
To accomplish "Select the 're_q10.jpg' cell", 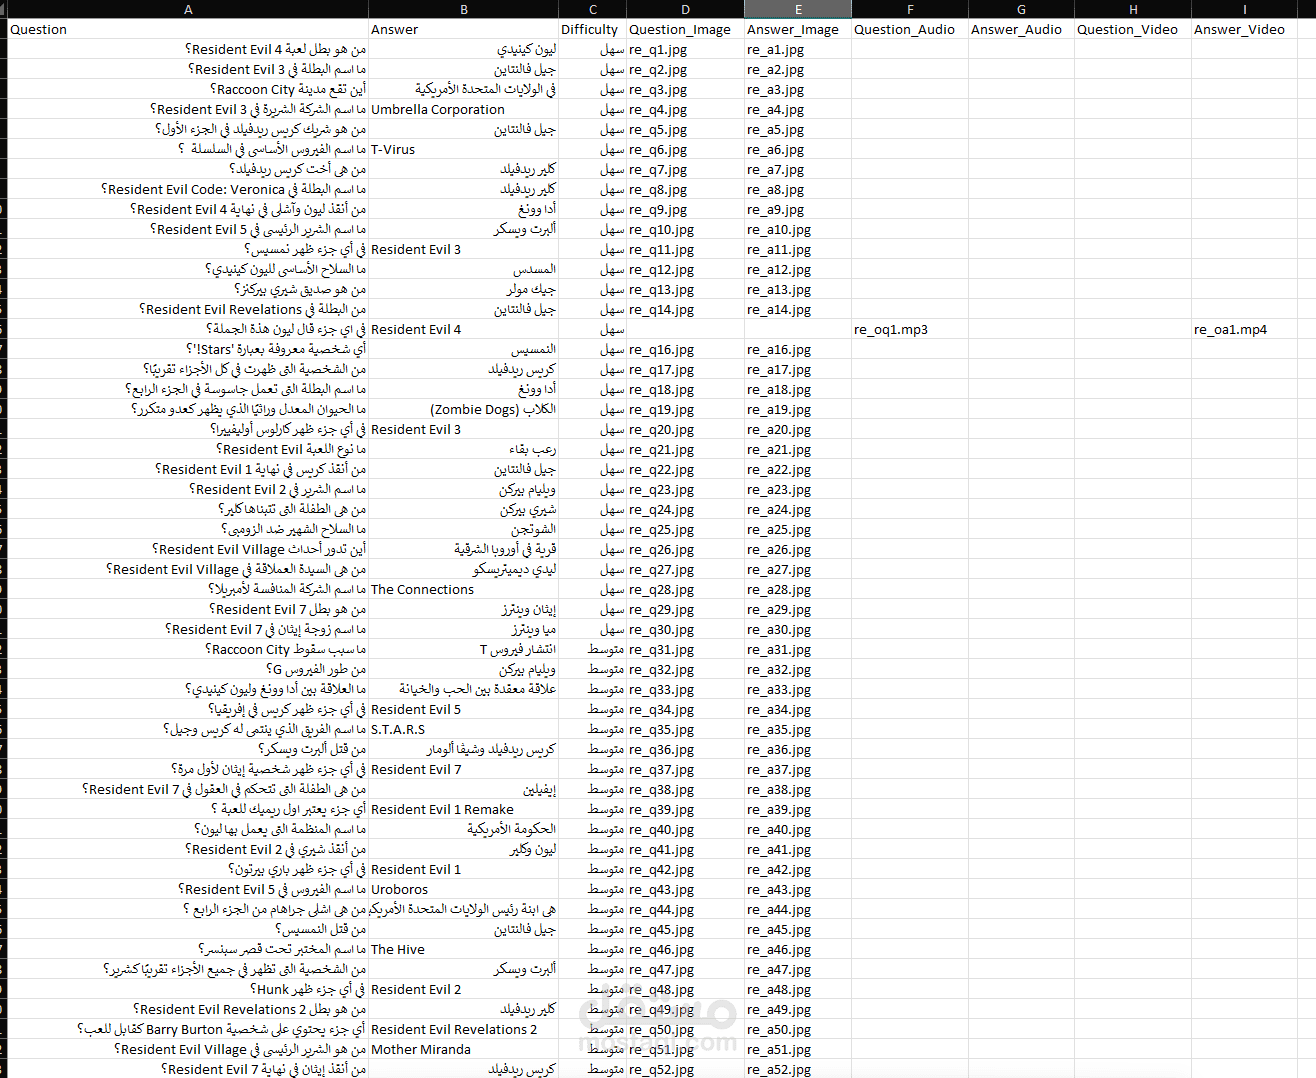I will [685, 229].
